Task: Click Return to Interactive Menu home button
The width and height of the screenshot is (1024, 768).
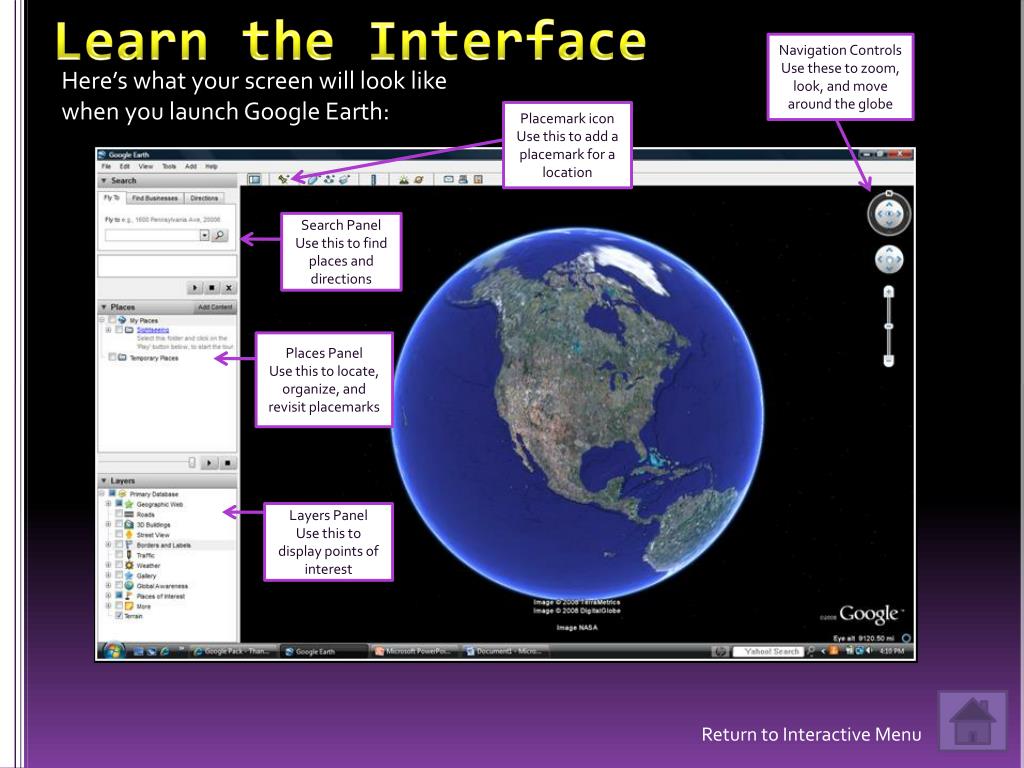Action: pos(971,720)
